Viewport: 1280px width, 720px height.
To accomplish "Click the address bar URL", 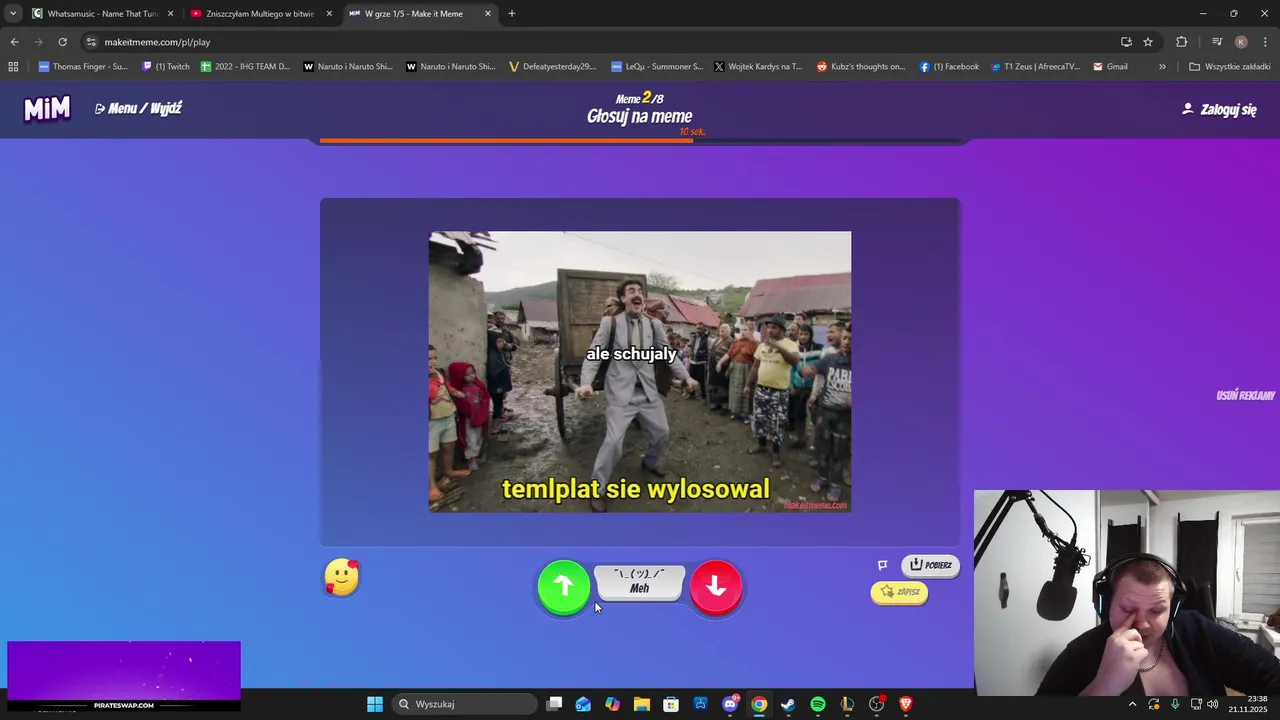I will [x=157, y=42].
